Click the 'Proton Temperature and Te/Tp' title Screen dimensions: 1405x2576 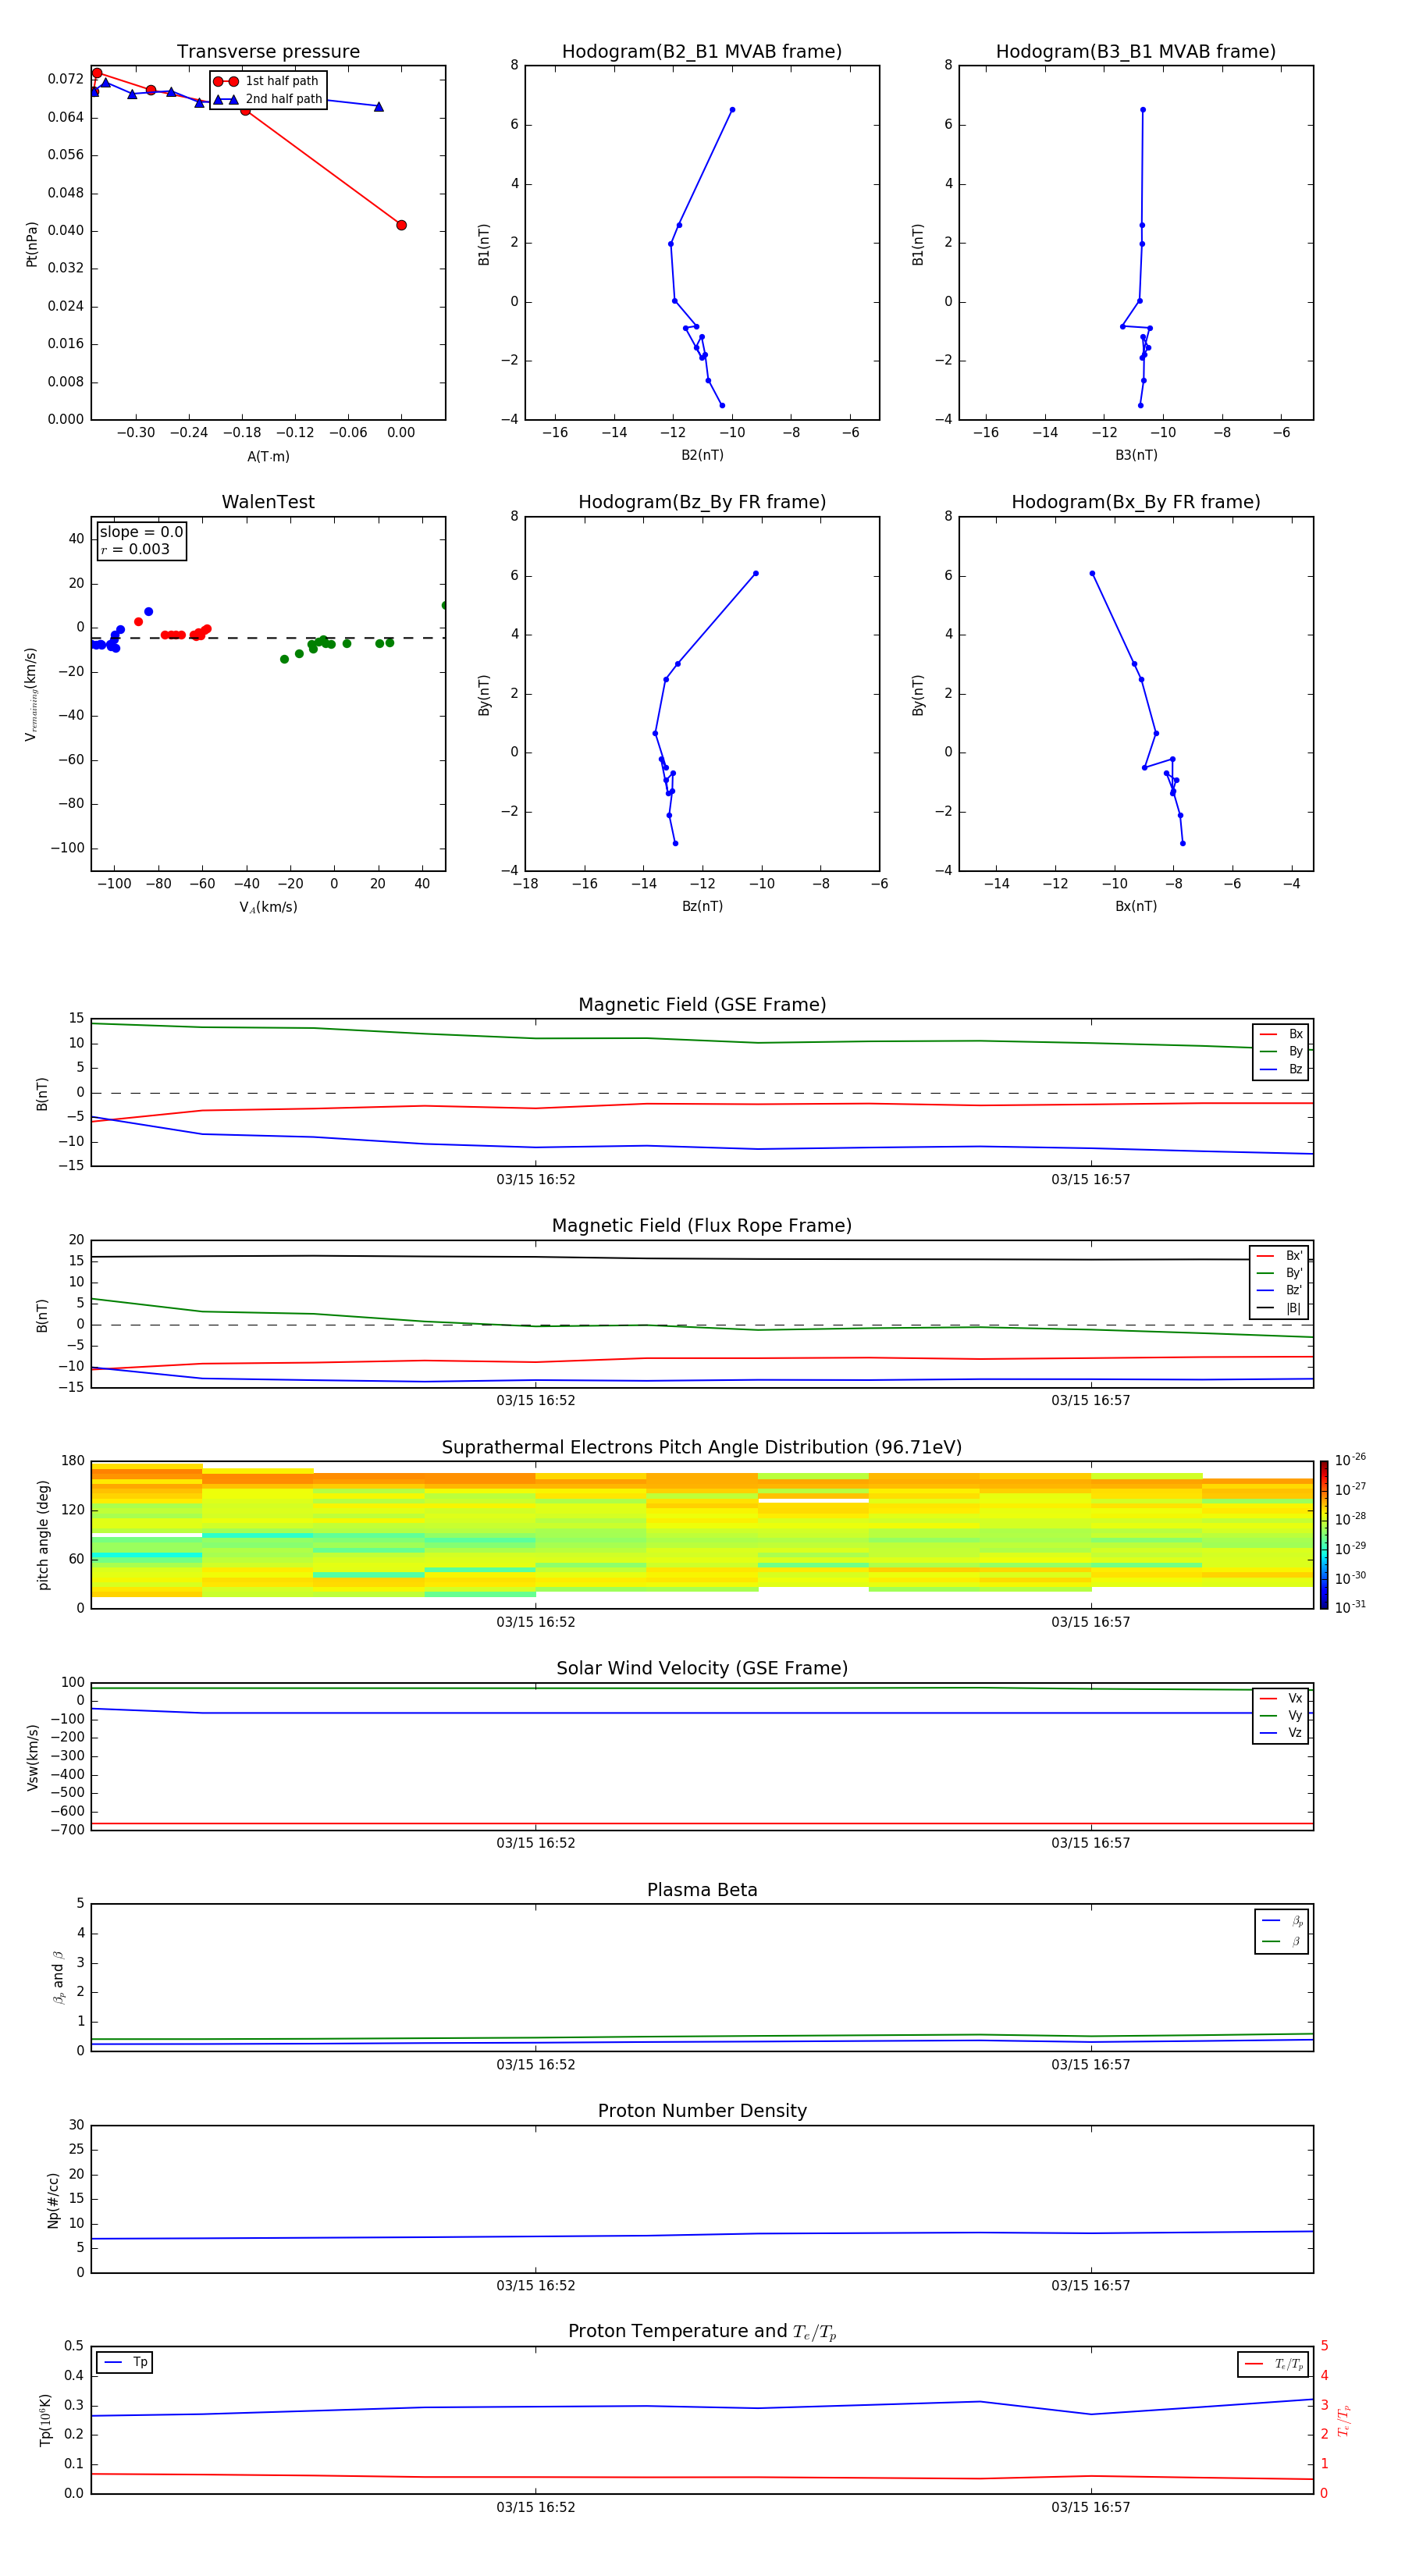[x=702, y=2332]
